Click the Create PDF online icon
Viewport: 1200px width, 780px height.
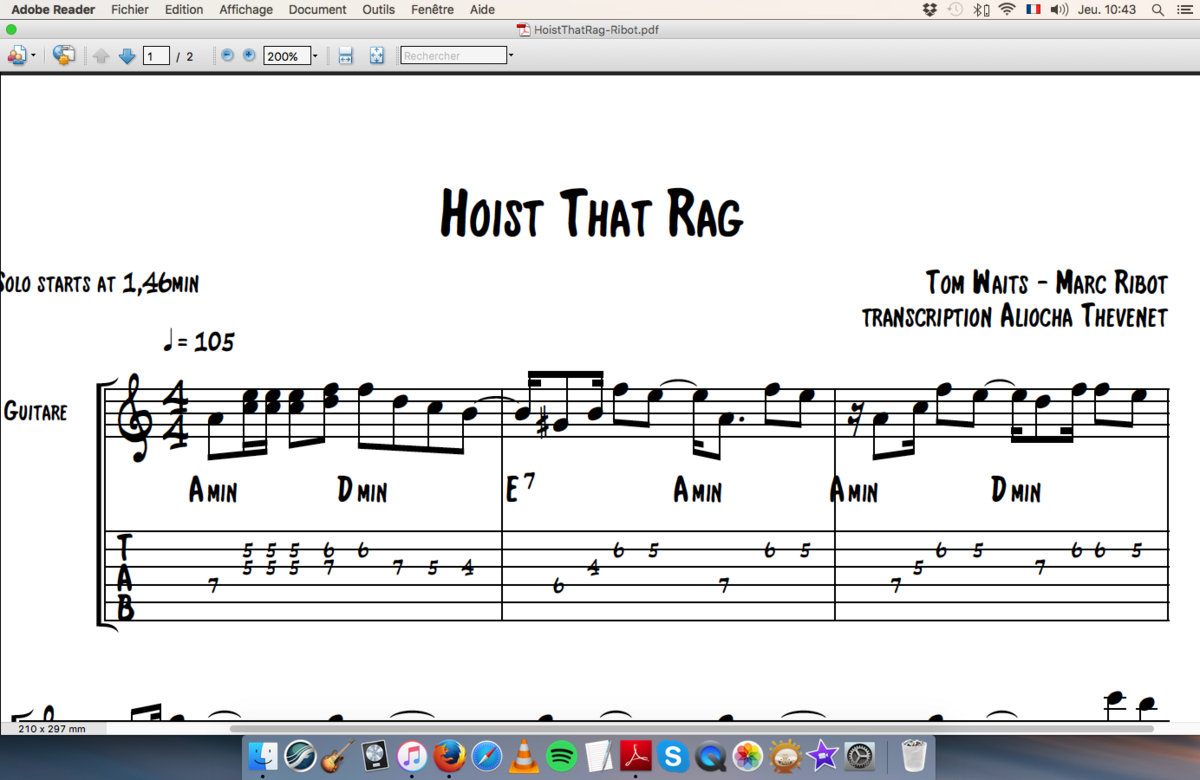[62, 56]
